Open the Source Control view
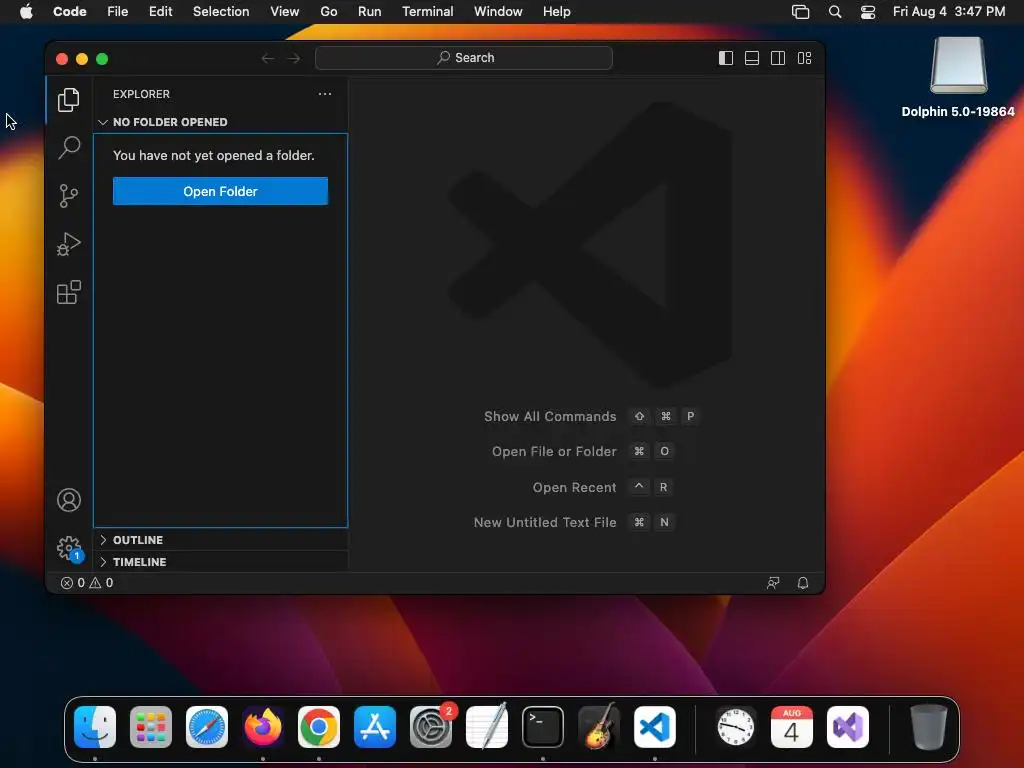This screenshot has width=1024, height=768. pyautogui.click(x=69, y=196)
